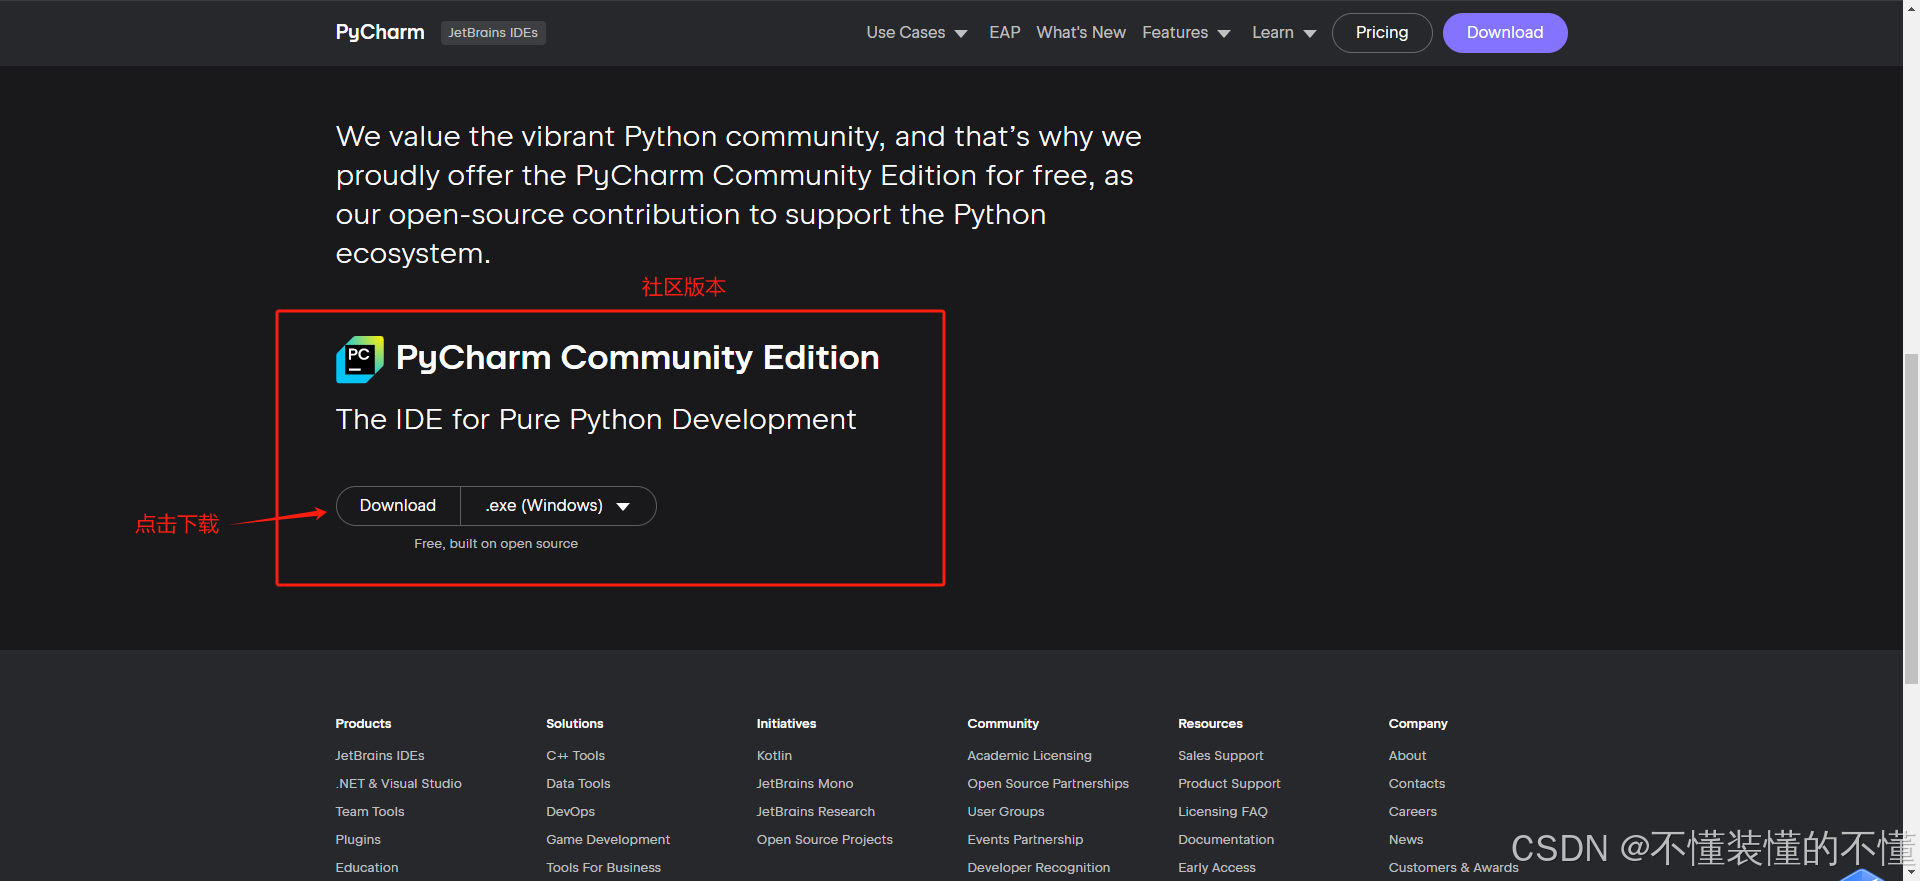Click the PyCharm Community Edition heading

coord(638,358)
